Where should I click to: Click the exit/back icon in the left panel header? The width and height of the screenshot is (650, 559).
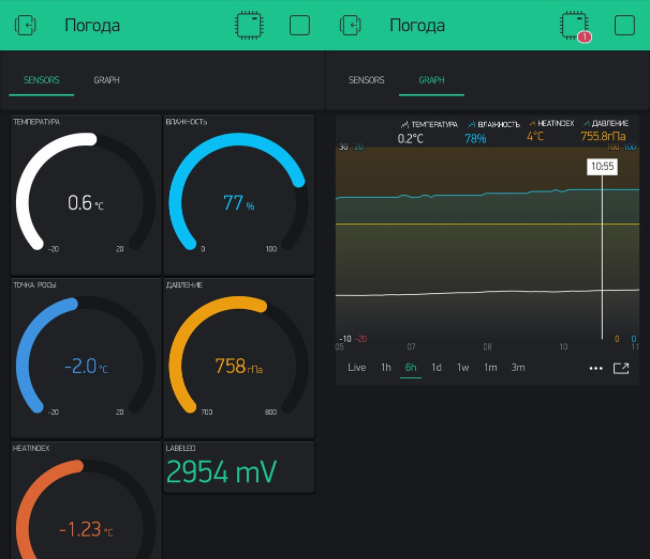[x=25, y=25]
